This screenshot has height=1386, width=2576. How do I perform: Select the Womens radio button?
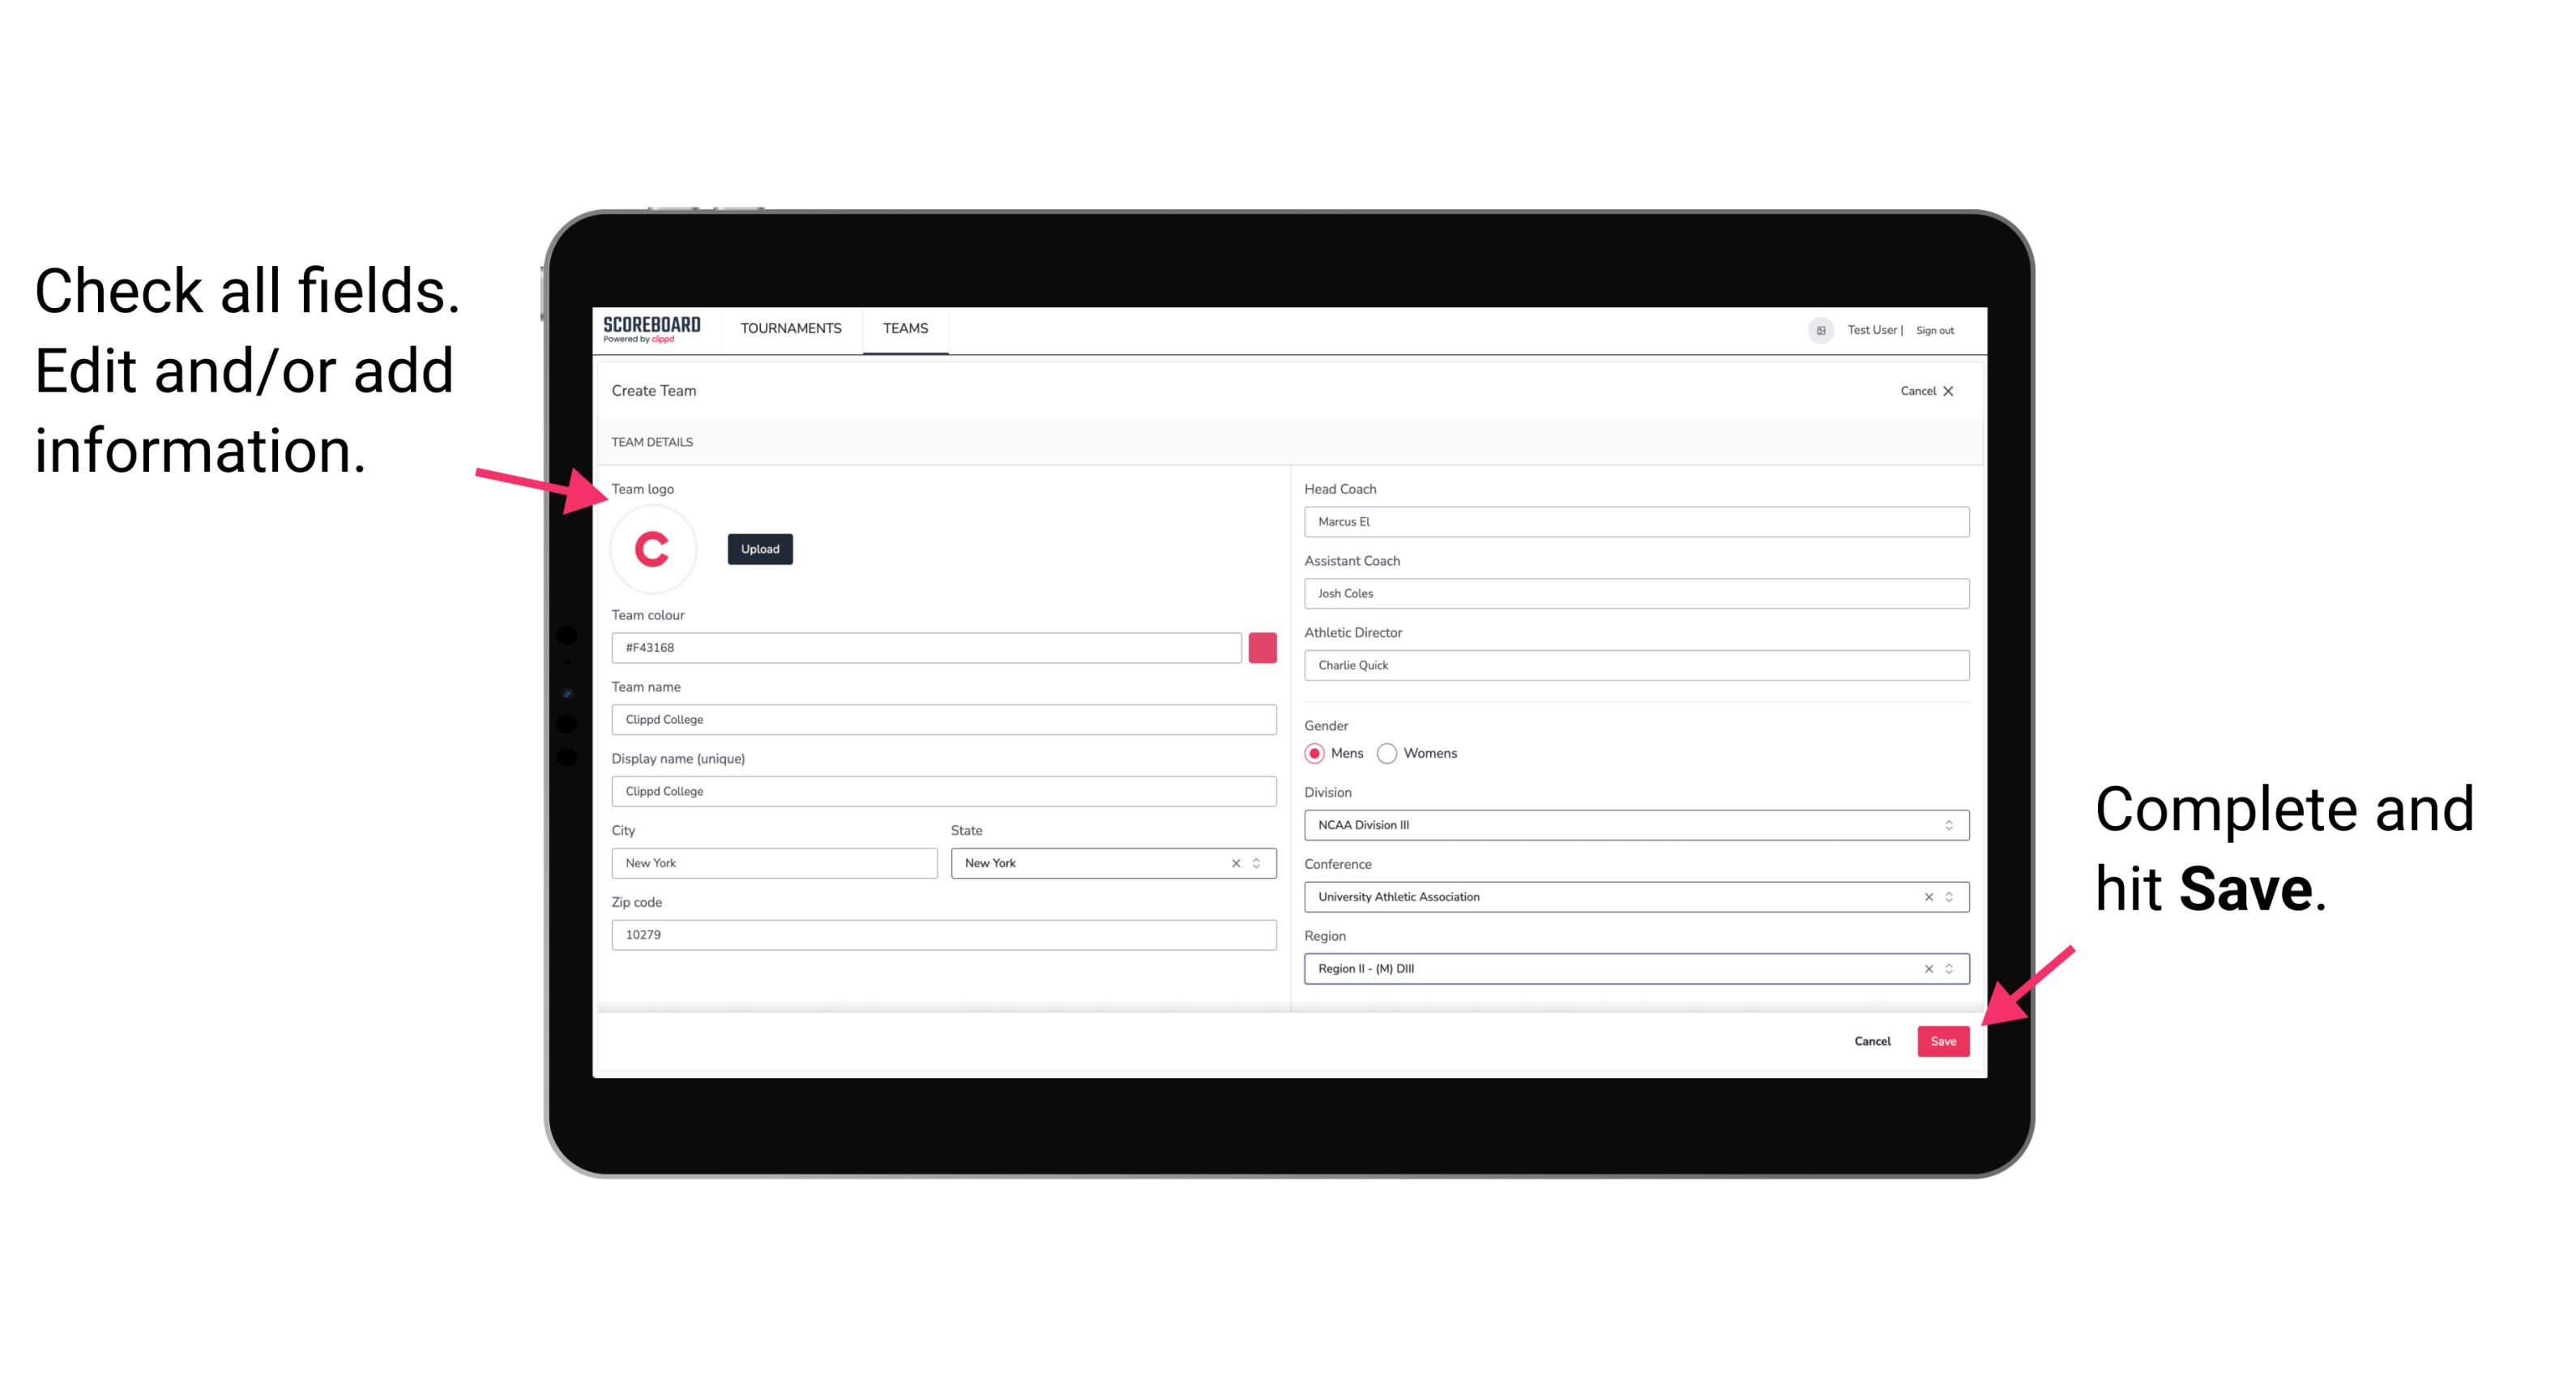tap(1392, 753)
